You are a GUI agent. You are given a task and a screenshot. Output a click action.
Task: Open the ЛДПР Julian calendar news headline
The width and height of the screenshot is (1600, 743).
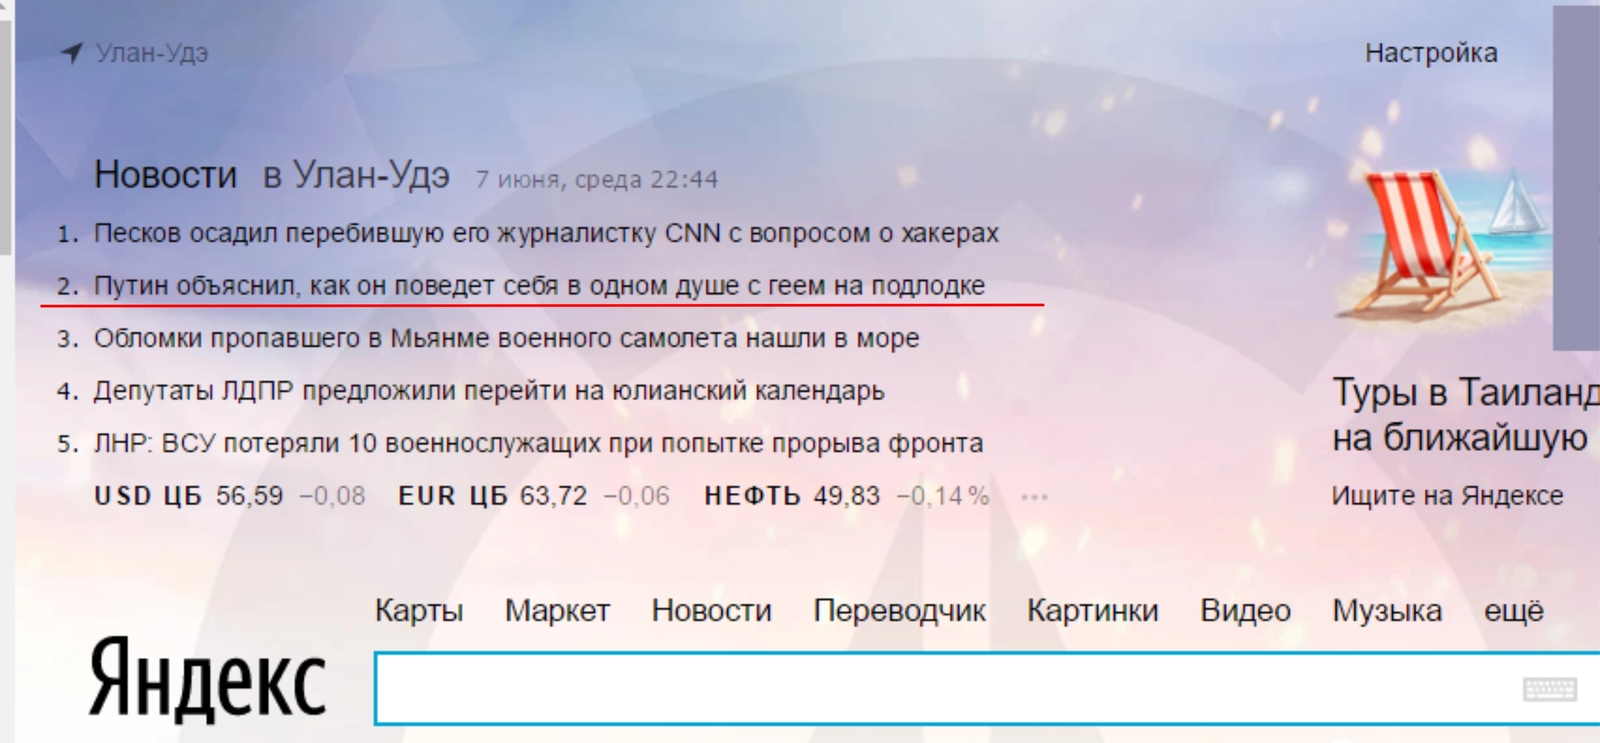(489, 390)
